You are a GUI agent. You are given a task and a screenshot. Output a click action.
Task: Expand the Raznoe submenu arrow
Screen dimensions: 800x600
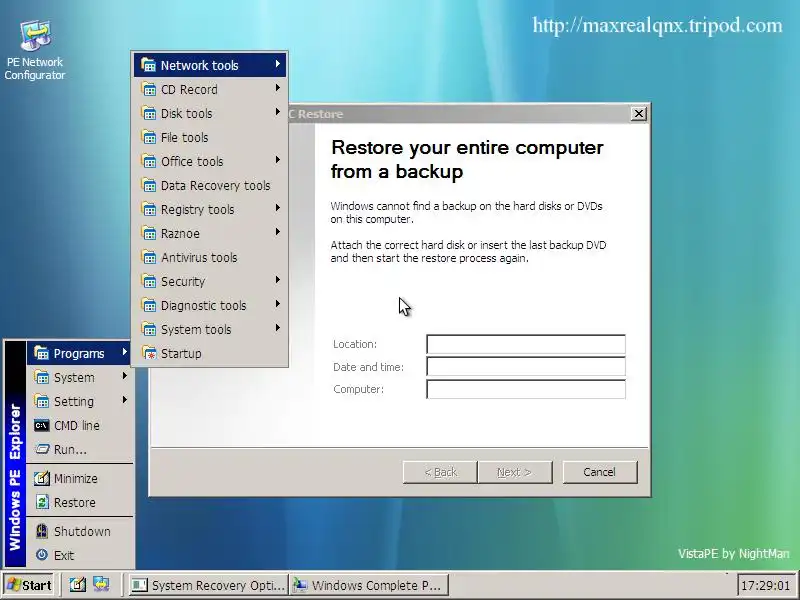click(x=278, y=232)
